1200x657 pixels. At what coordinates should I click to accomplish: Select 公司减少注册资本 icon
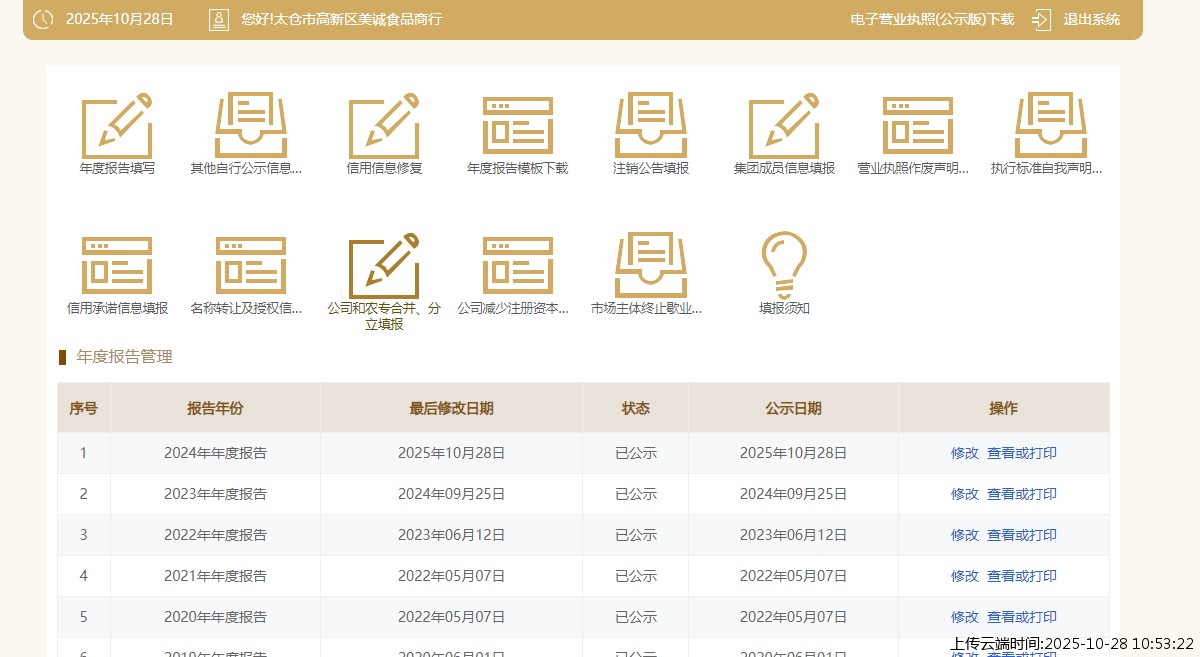pos(517,266)
